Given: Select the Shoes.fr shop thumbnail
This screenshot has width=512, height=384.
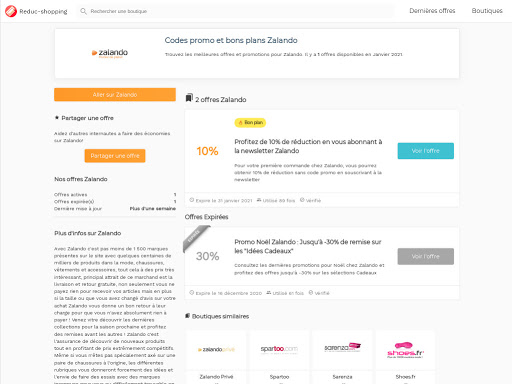Looking at the screenshot, I should pos(405,350).
